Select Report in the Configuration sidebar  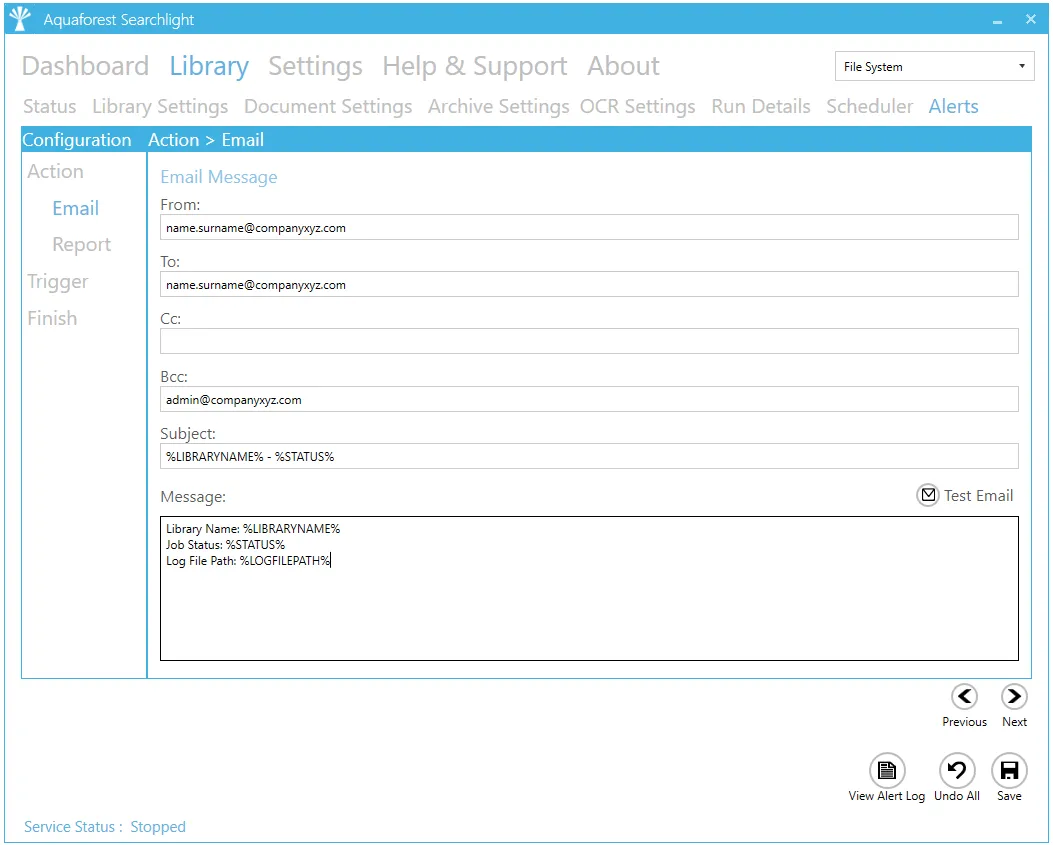click(x=81, y=245)
